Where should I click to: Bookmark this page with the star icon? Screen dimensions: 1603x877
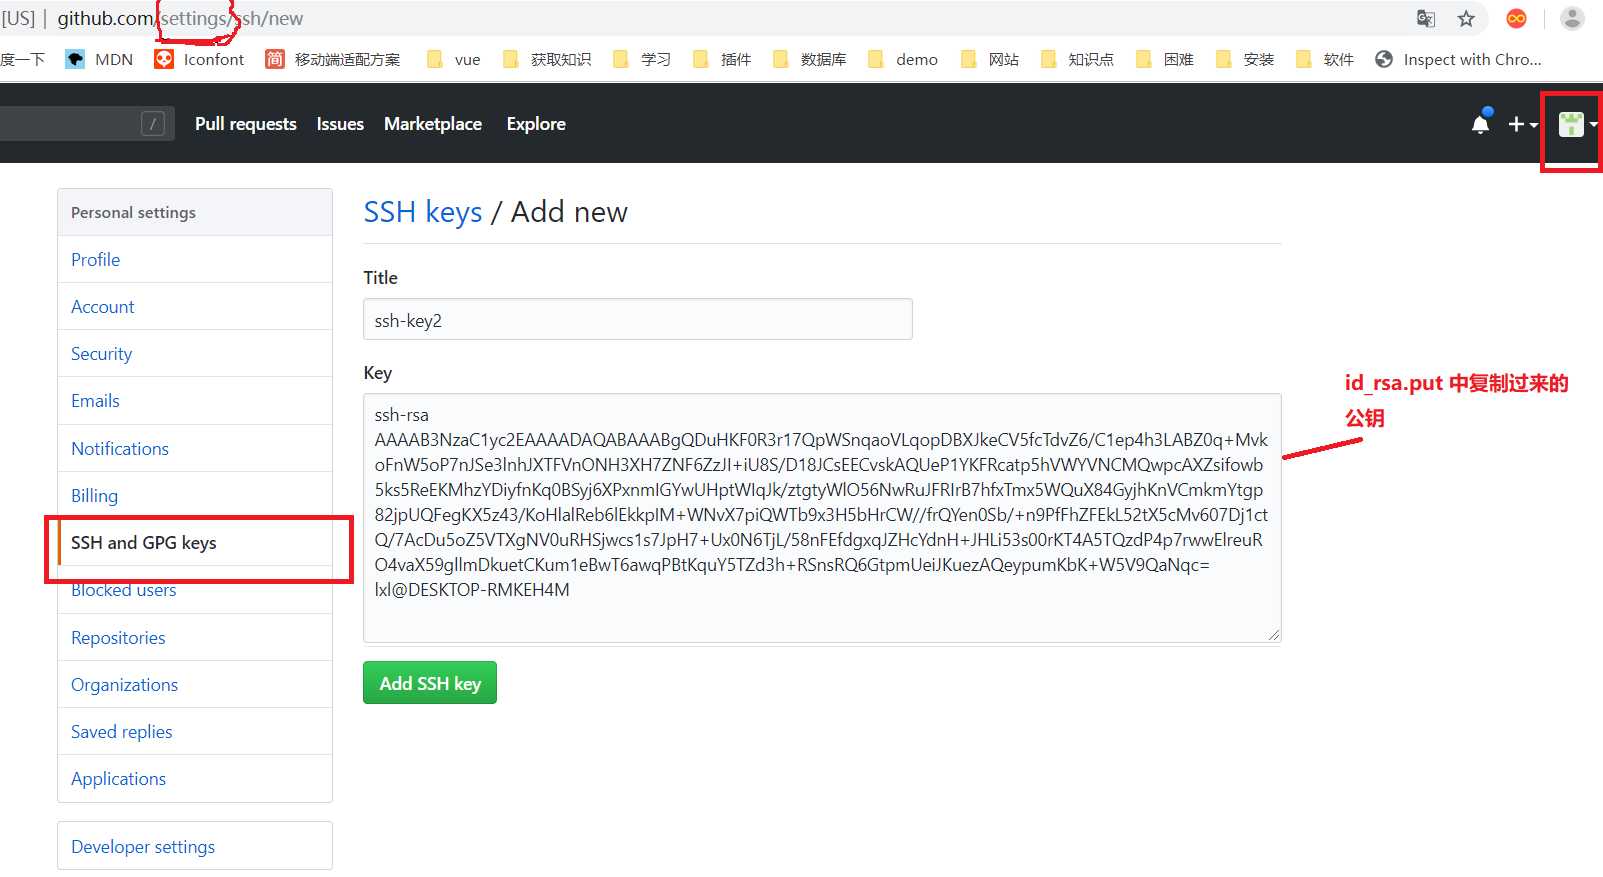pos(1466,18)
